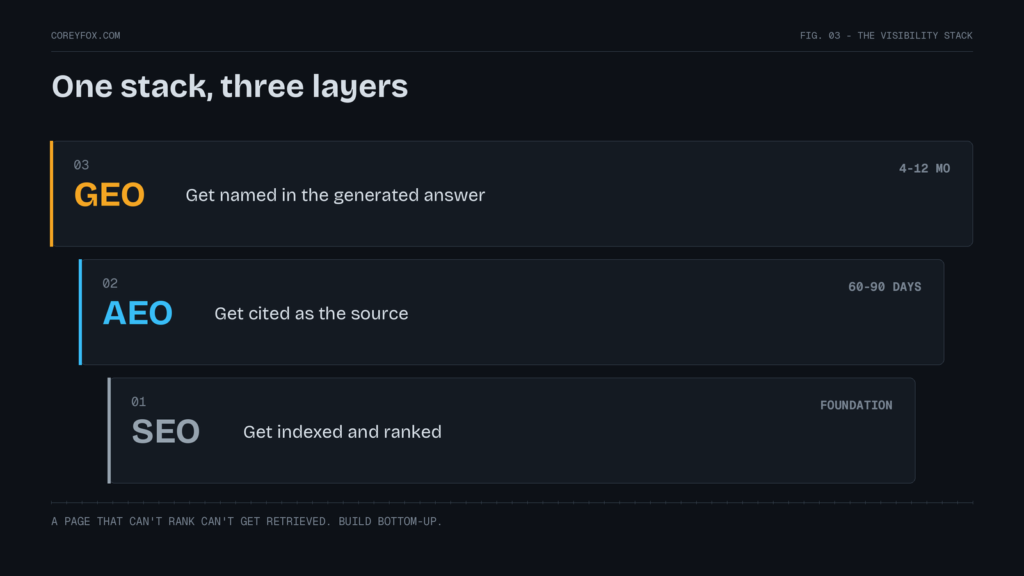Screen dimensions: 1024x576
Task: Click 'Get cited as the source' text
Action: [311, 313]
